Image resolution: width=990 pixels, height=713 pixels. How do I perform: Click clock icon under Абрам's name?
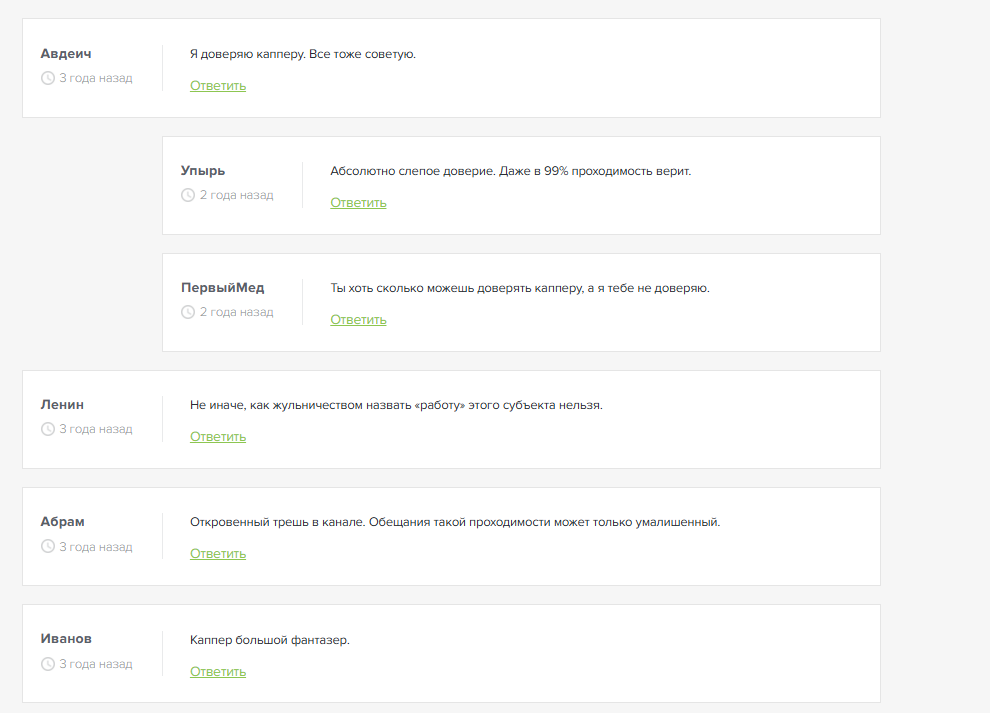tap(47, 547)
